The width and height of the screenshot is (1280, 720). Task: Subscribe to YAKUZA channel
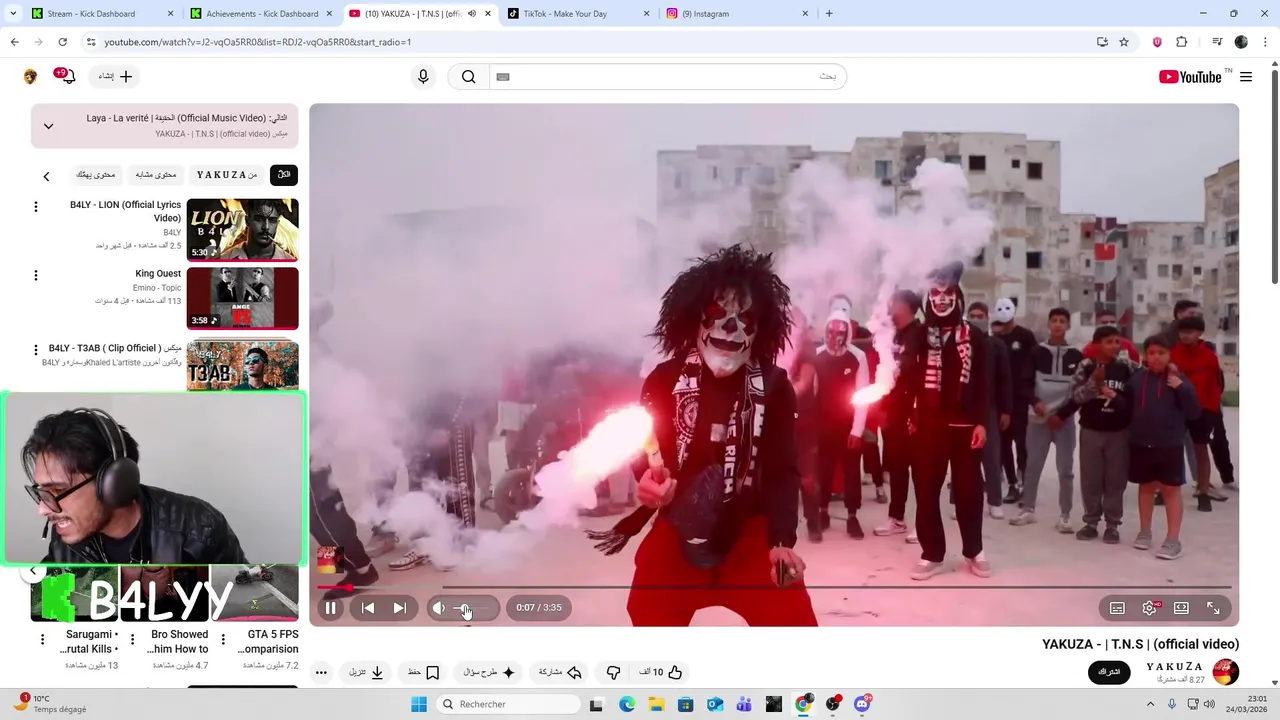(x=1109, y=672)
